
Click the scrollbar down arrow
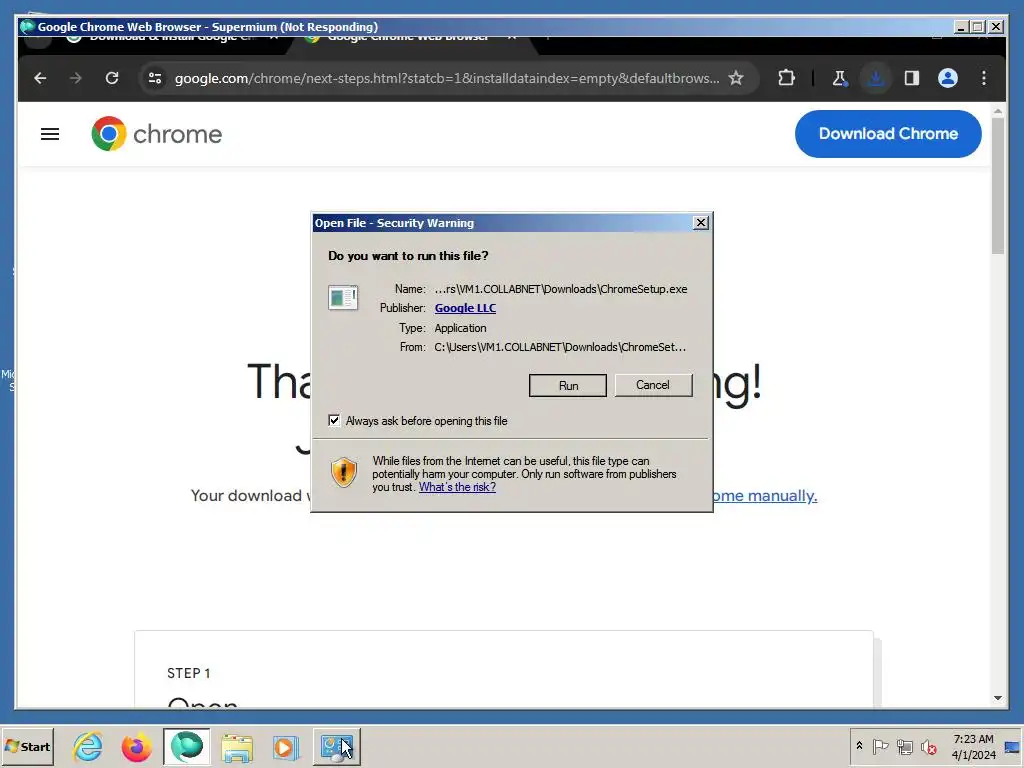click(x=997, y=698)
